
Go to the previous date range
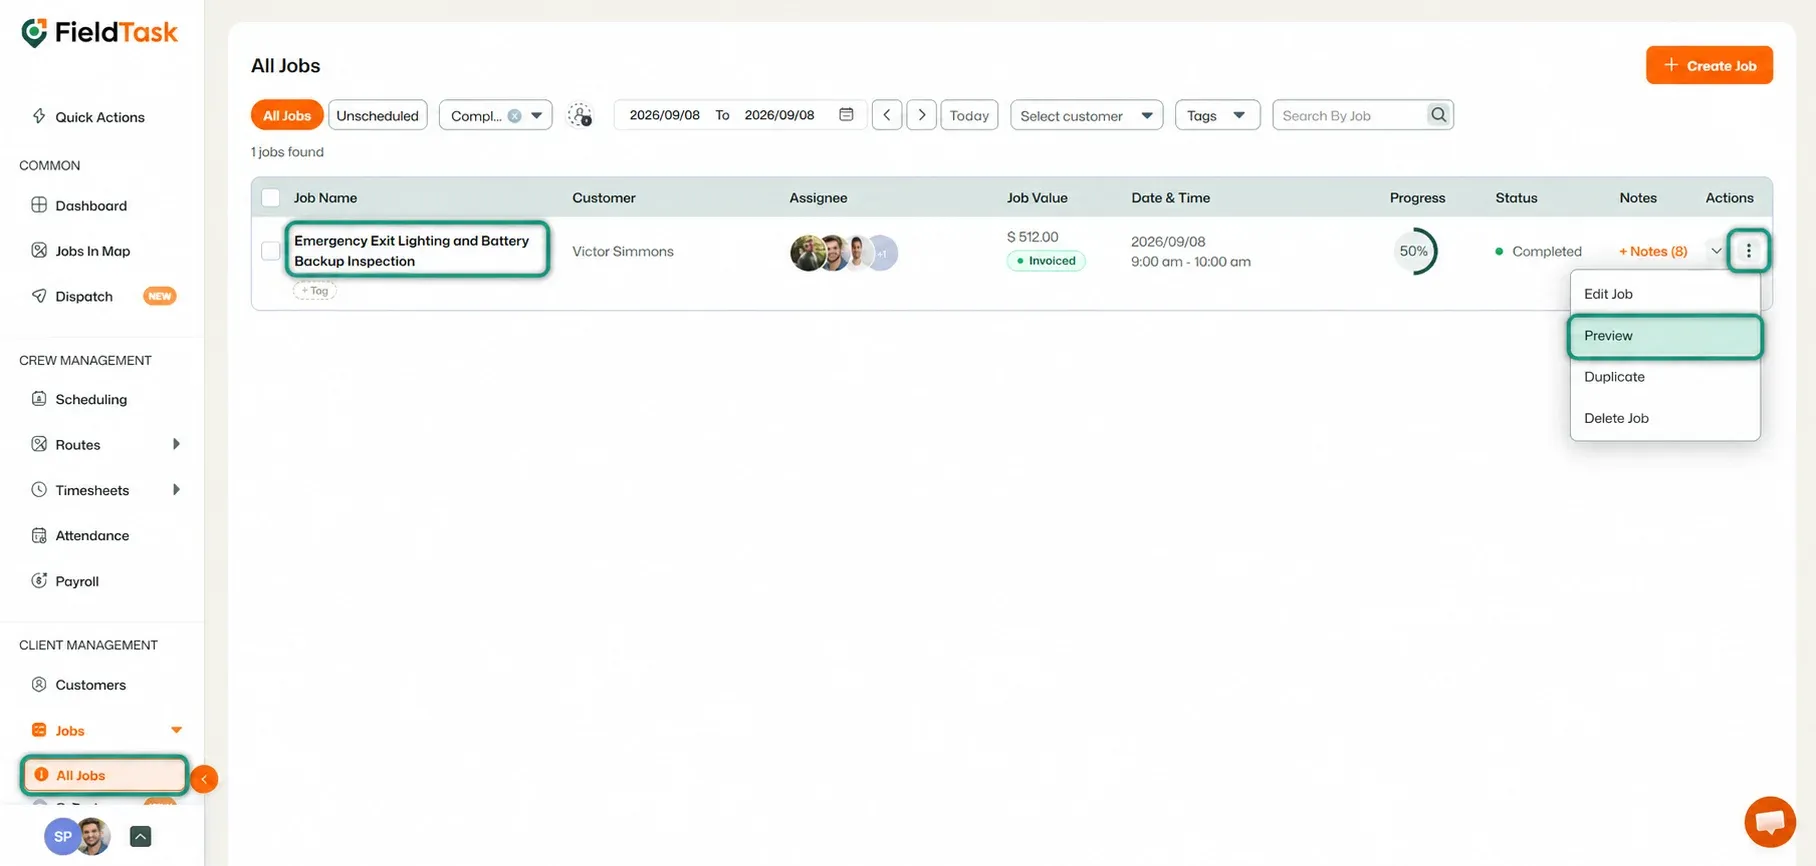click(887, 115)
